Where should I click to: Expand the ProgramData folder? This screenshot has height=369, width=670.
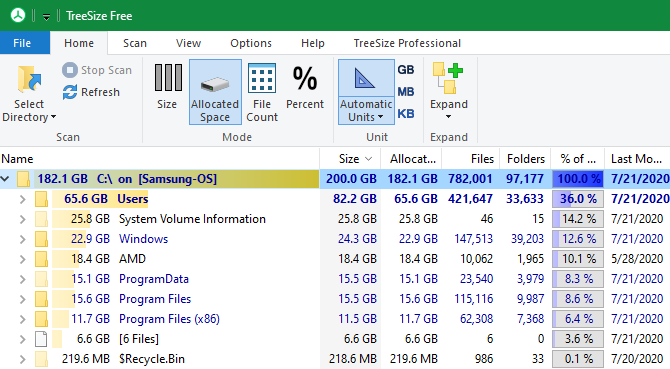pos(23,279)
